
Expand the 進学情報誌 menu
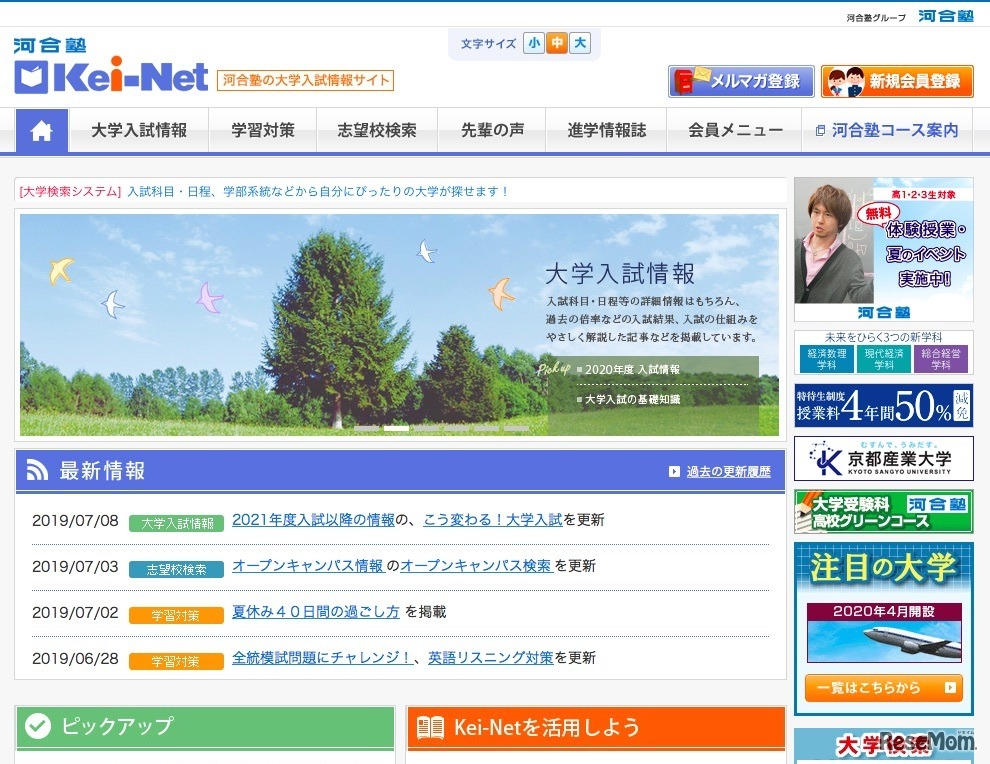point(606,129)
